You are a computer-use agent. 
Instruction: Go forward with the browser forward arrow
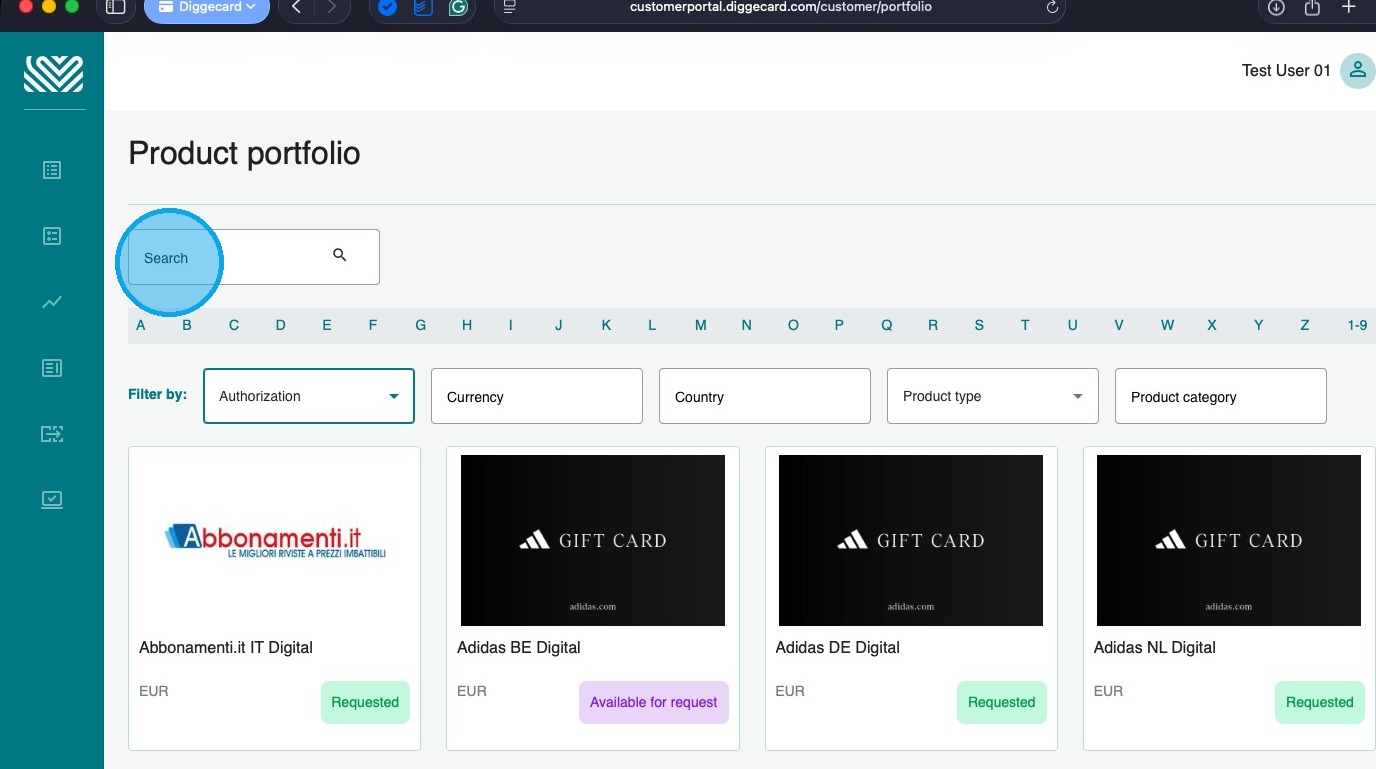(331, 7)
